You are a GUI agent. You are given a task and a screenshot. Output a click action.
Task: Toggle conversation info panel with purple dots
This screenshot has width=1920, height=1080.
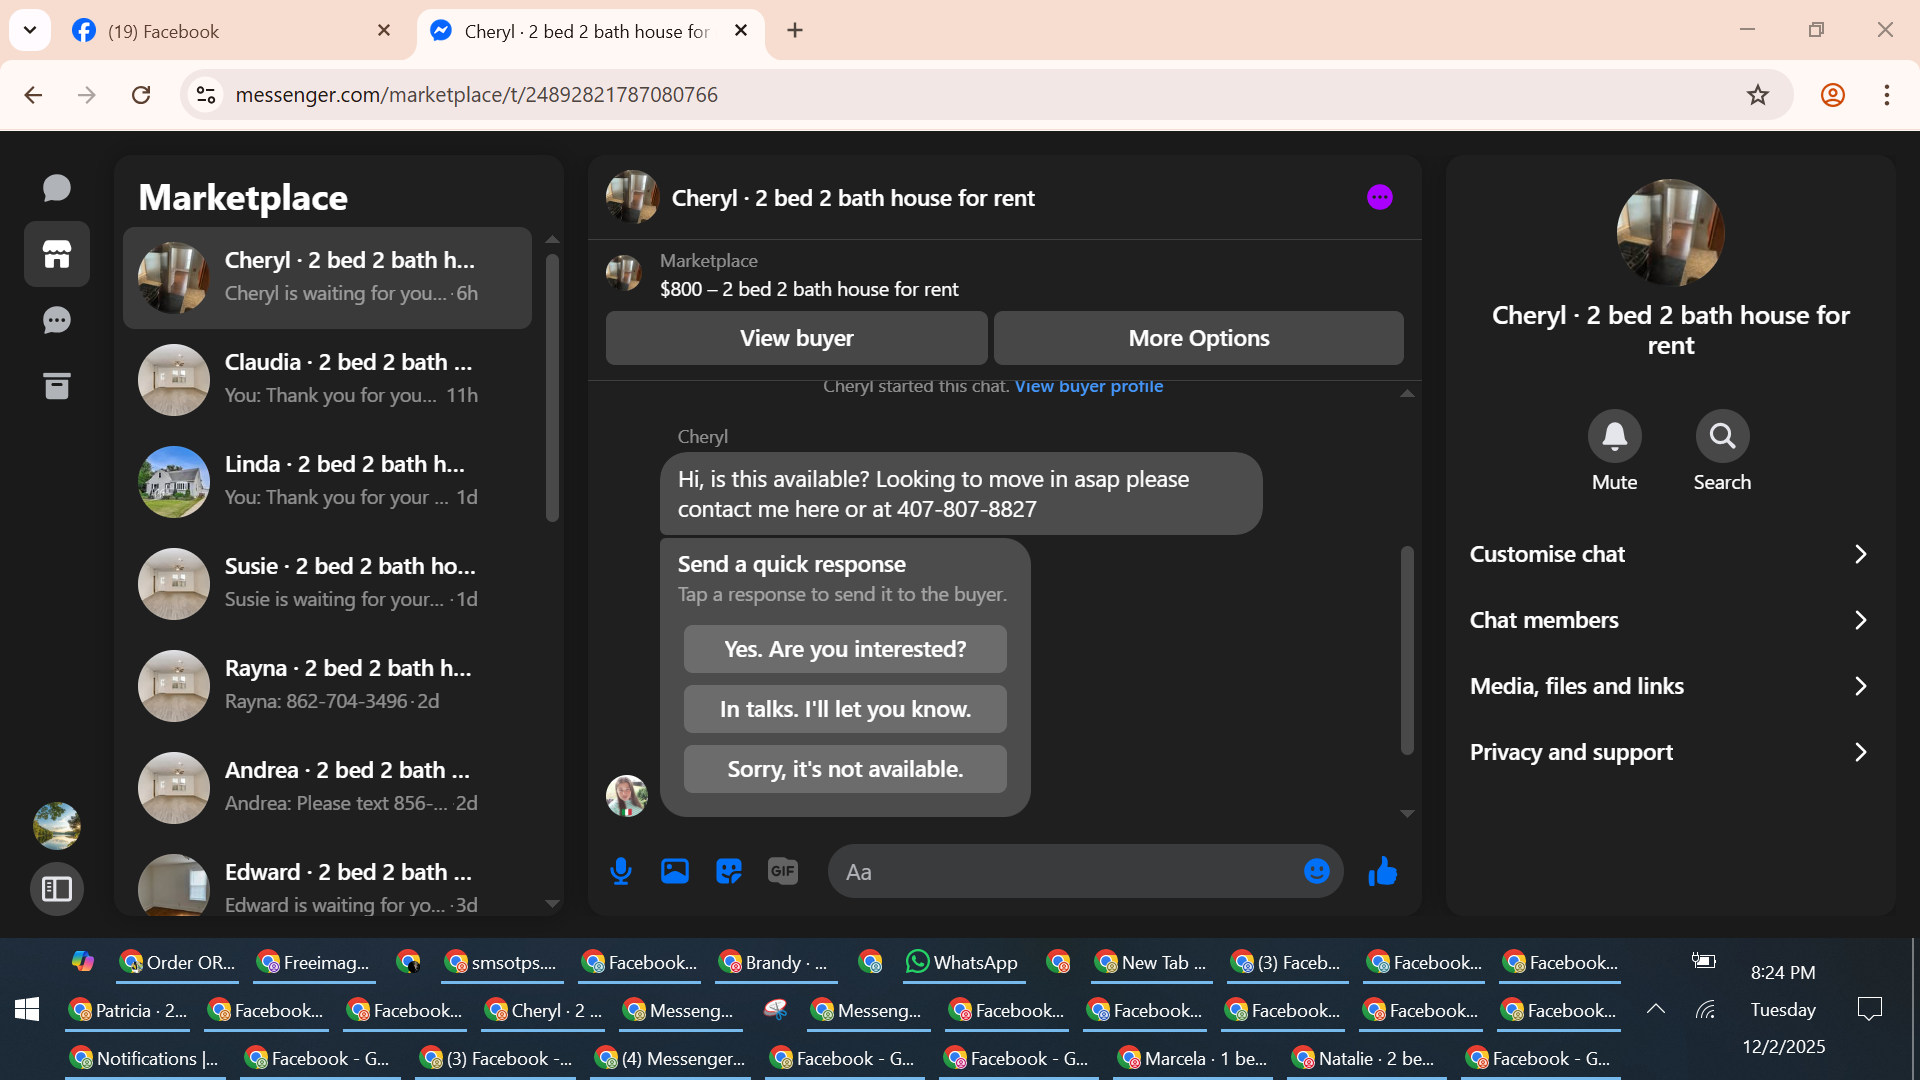coord(1380,197)
